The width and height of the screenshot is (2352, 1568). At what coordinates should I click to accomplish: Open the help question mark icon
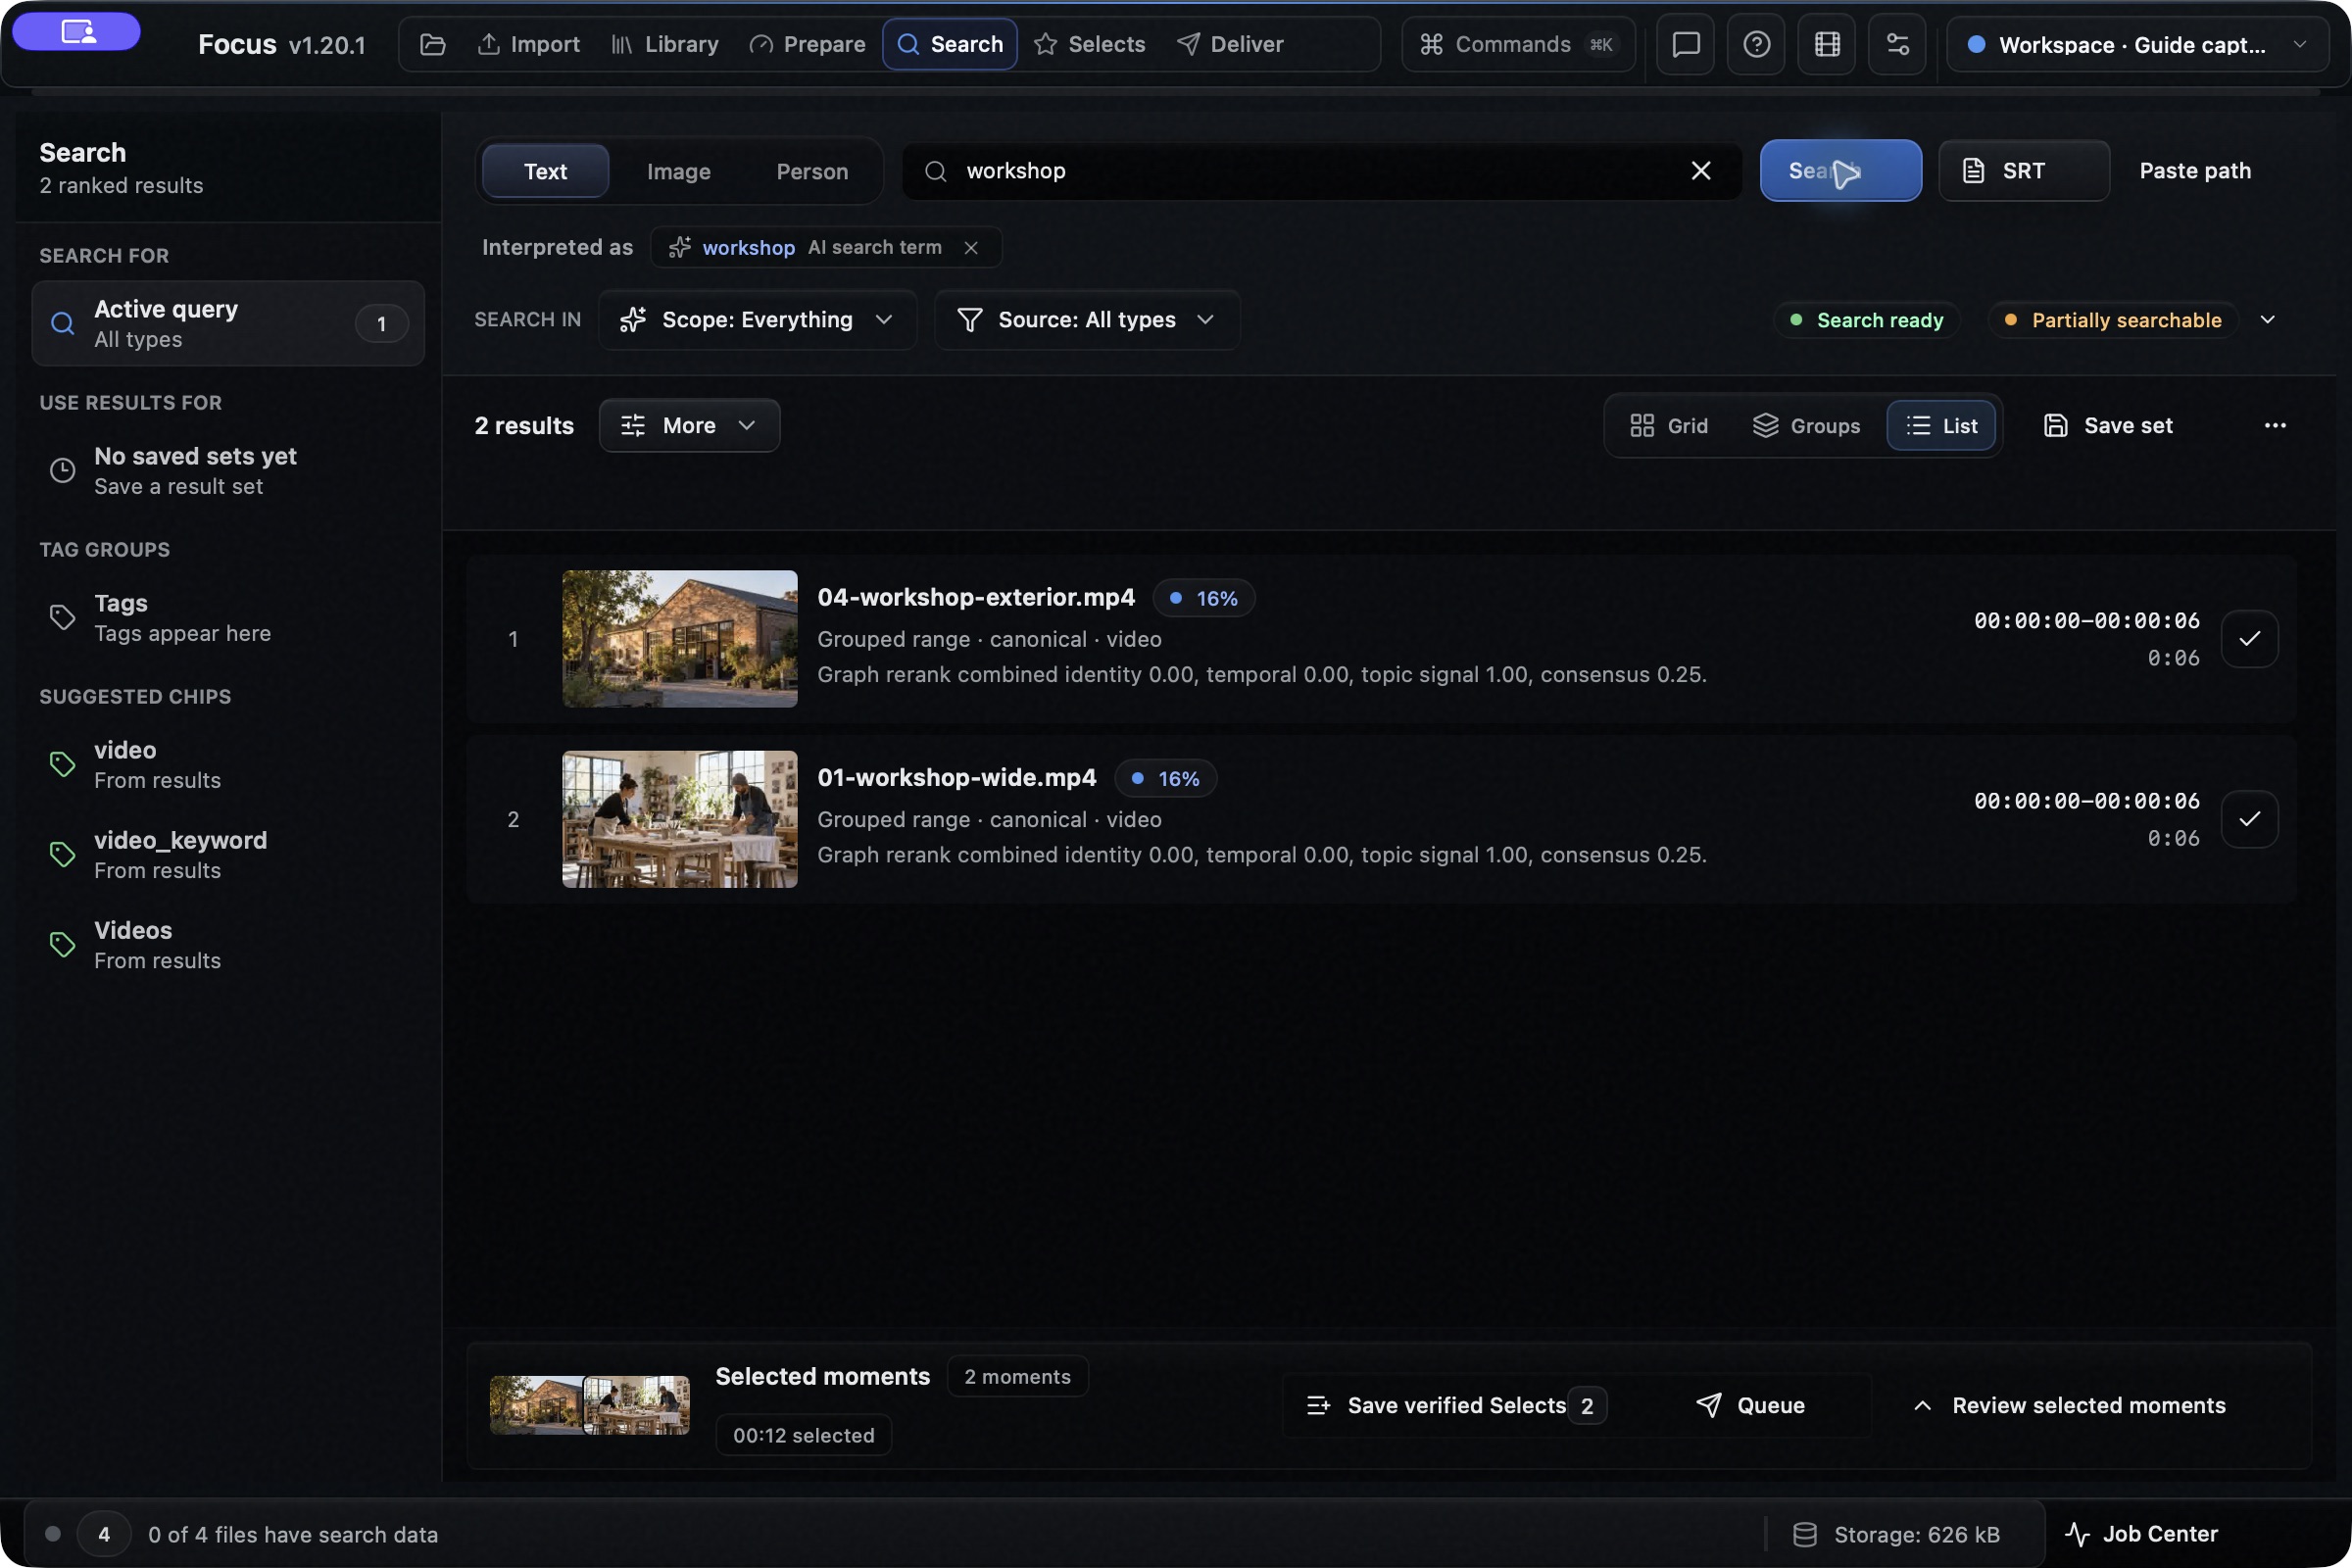click(1756, 44)
